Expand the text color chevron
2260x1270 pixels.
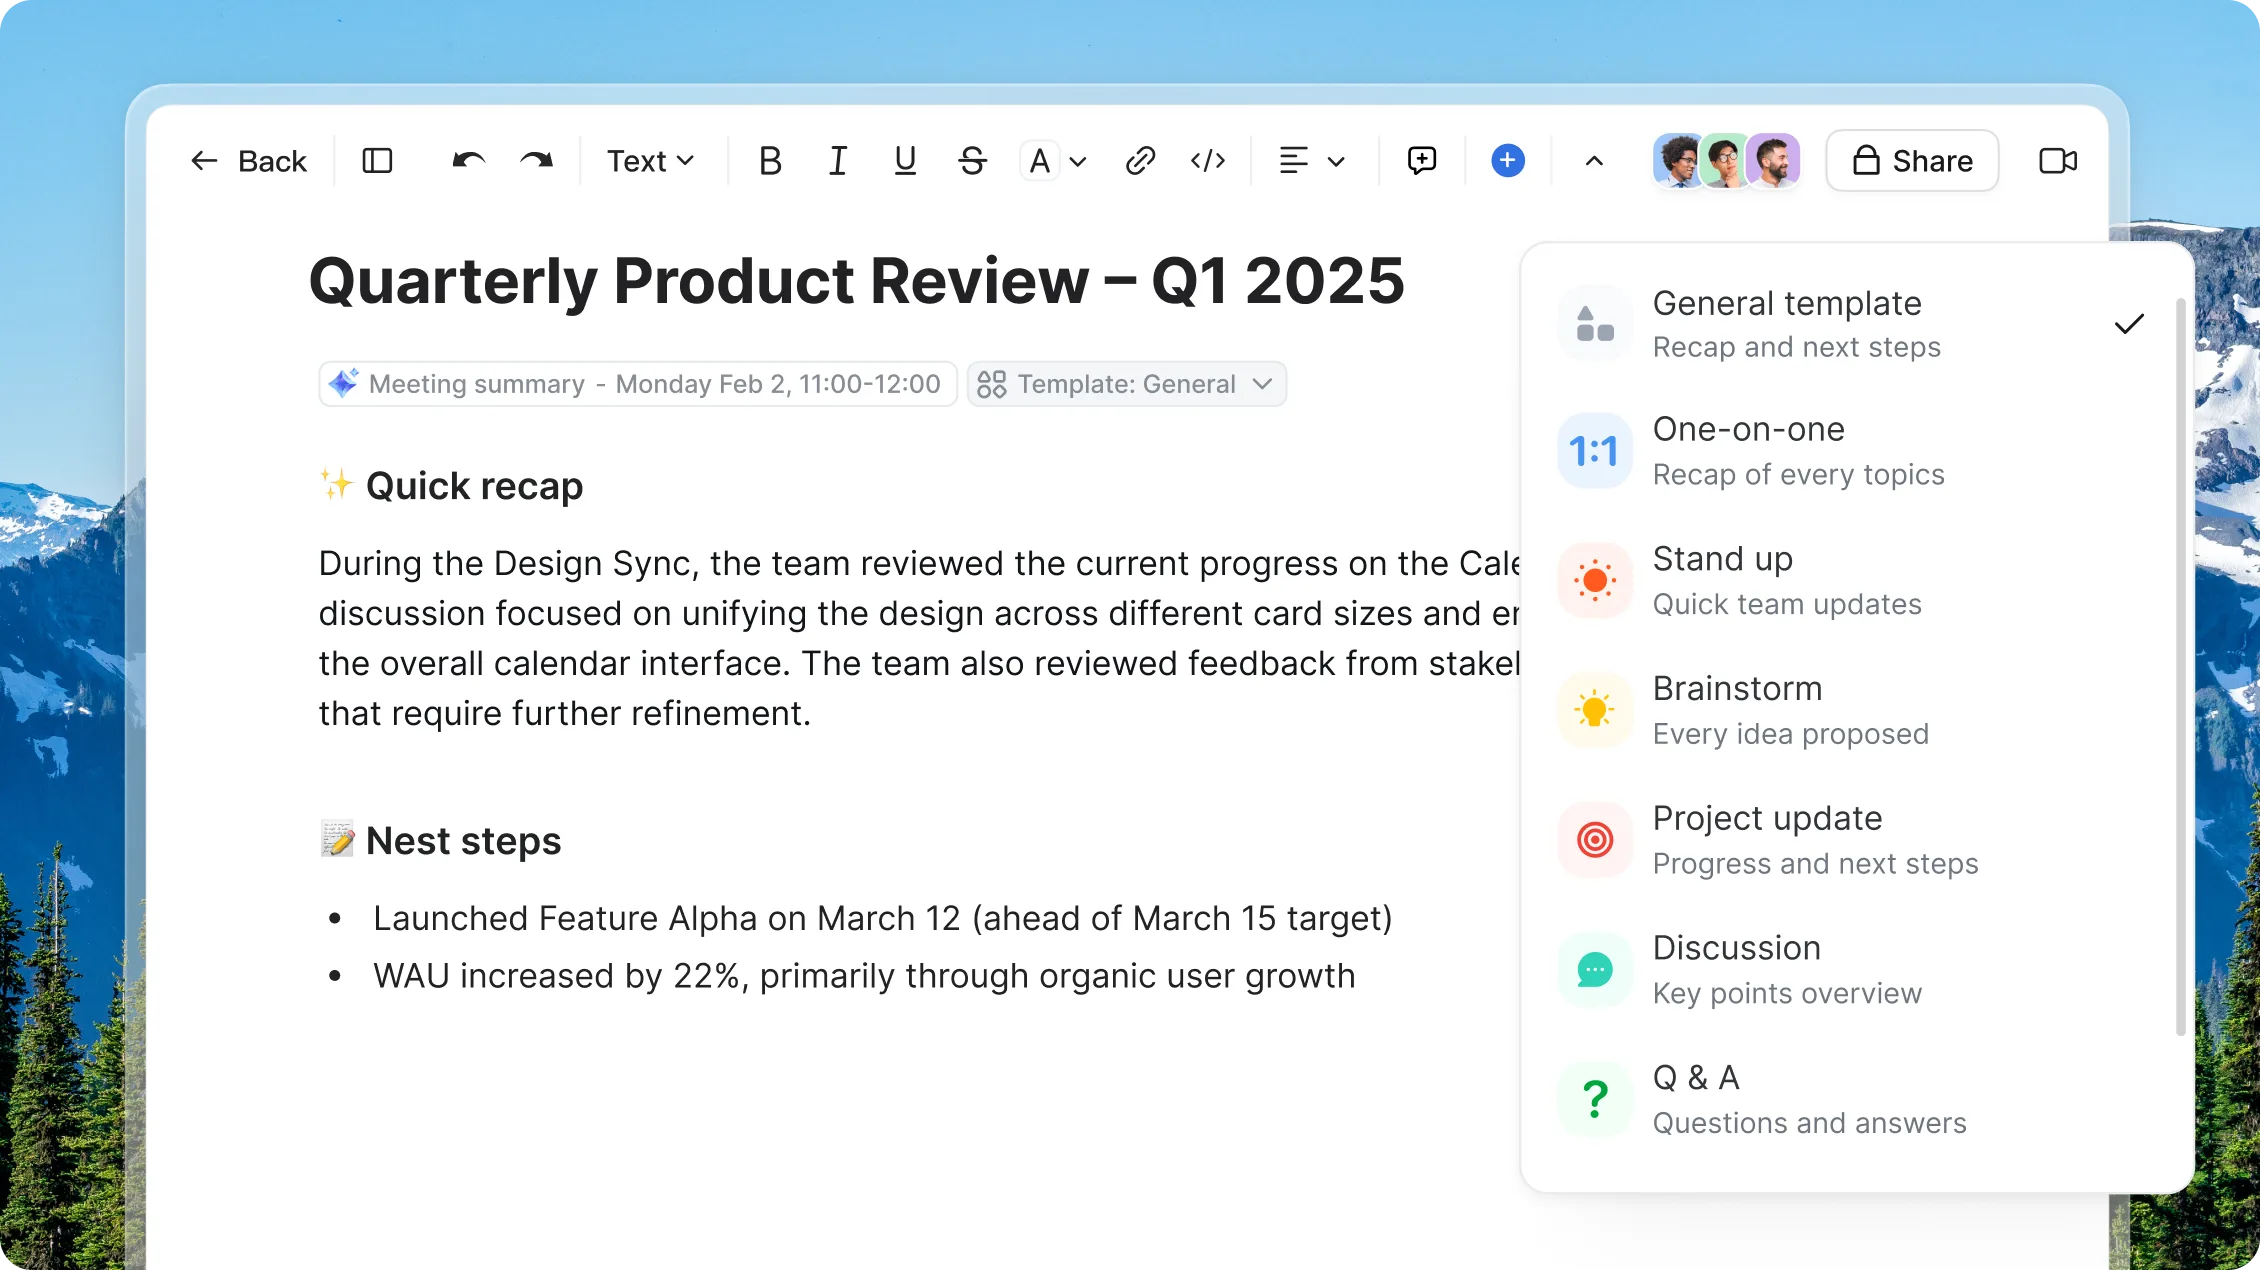pos(1078,162)
